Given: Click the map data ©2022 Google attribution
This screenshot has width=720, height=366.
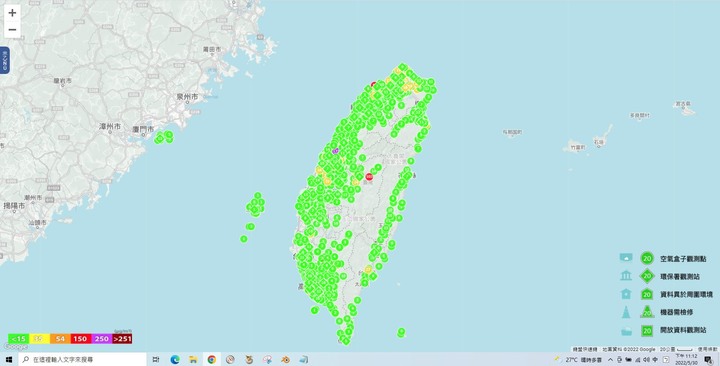Looking at the screenshot, I should 629,349.
